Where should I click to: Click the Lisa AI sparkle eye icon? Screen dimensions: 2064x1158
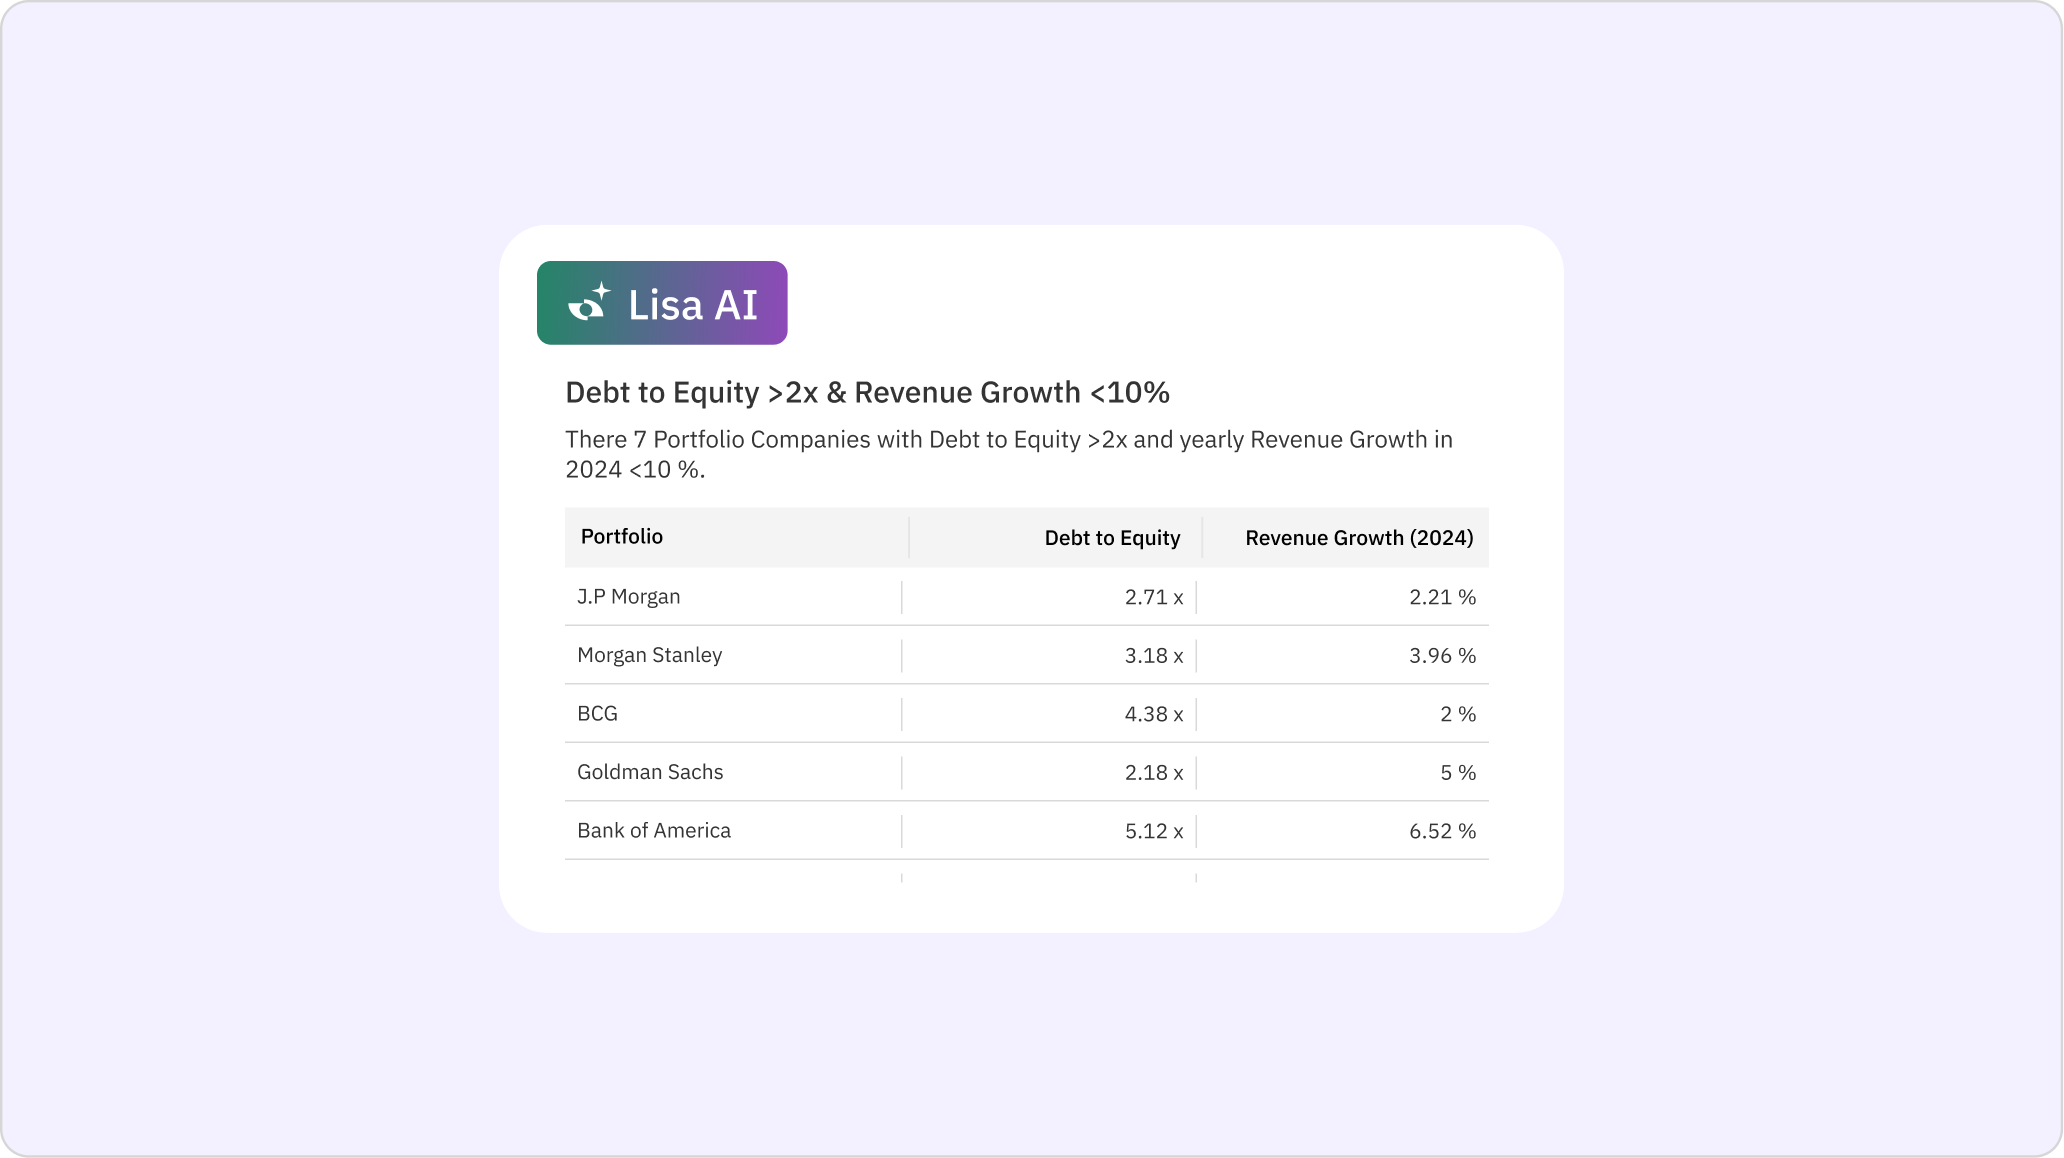point(589,302)
